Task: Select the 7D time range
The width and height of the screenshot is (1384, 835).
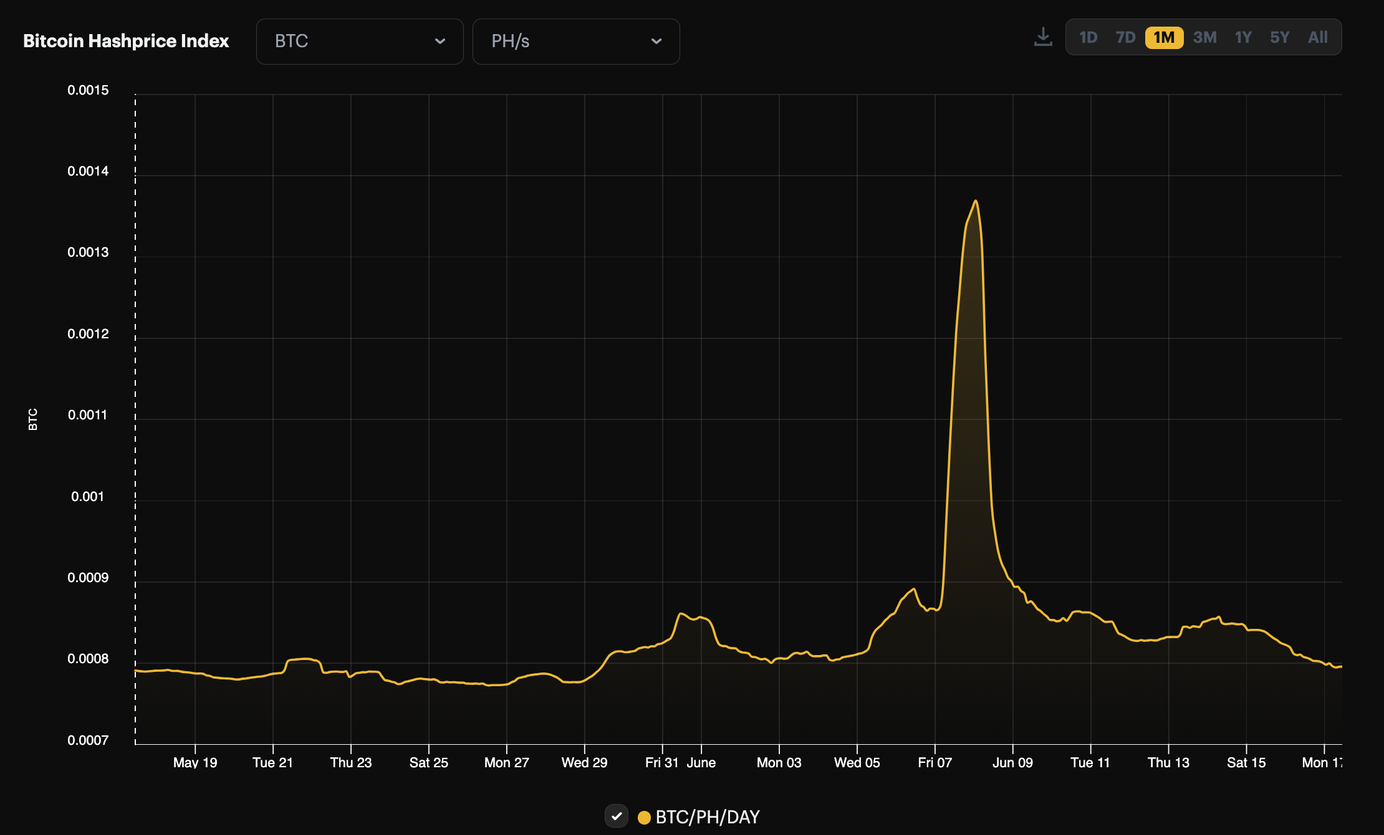Action: 1126,37
